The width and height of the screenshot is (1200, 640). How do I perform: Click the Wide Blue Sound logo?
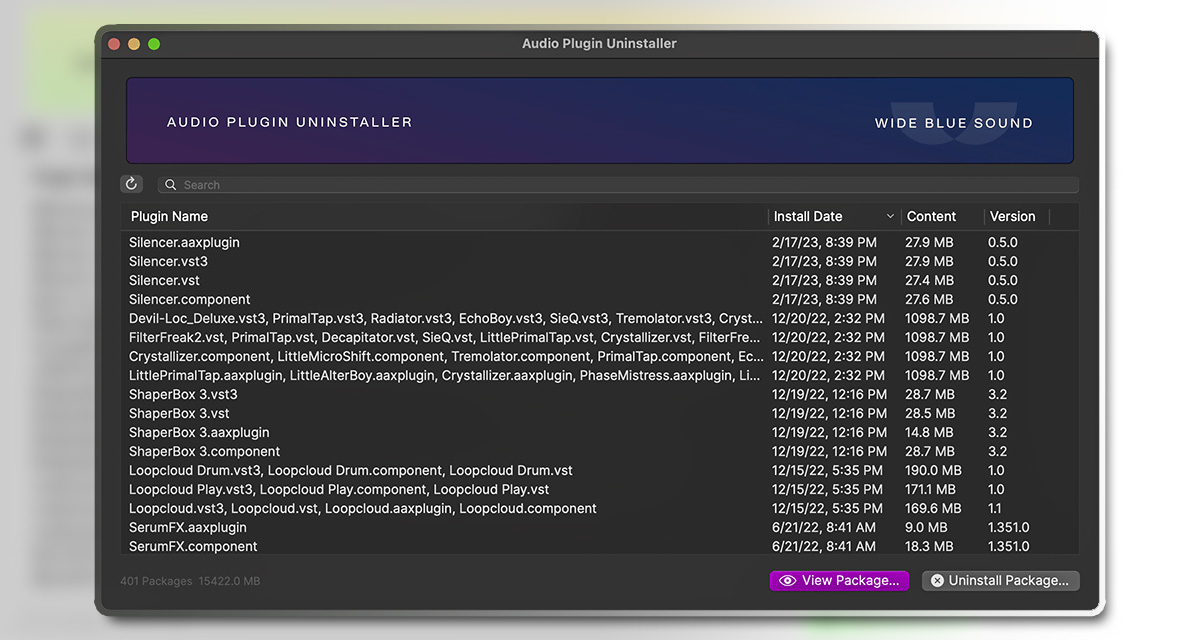click(x=953, y=123)
